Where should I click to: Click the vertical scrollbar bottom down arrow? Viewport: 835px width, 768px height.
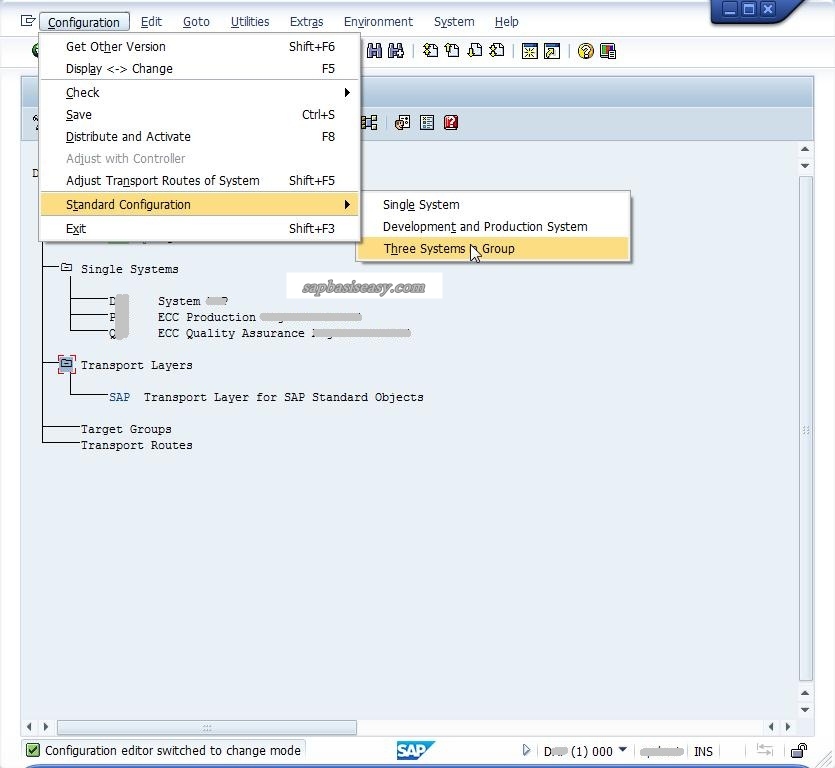(x=805, y=710)
